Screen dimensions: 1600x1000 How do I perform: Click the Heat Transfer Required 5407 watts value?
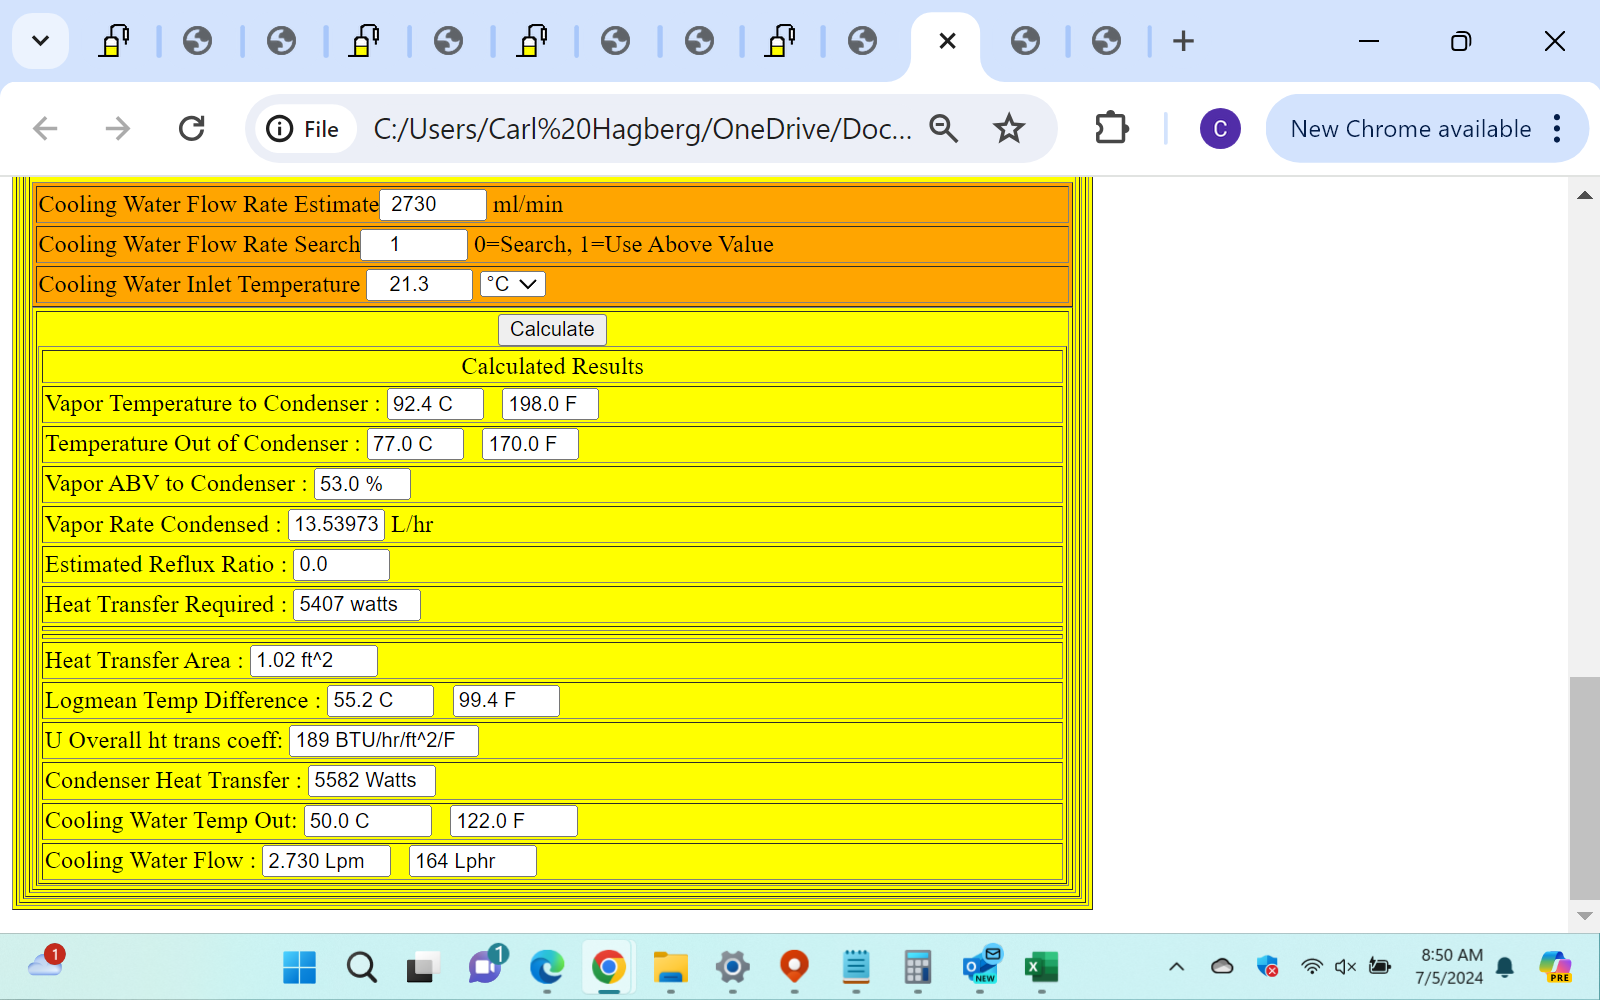pyautogui.click(x=357, y=604)
